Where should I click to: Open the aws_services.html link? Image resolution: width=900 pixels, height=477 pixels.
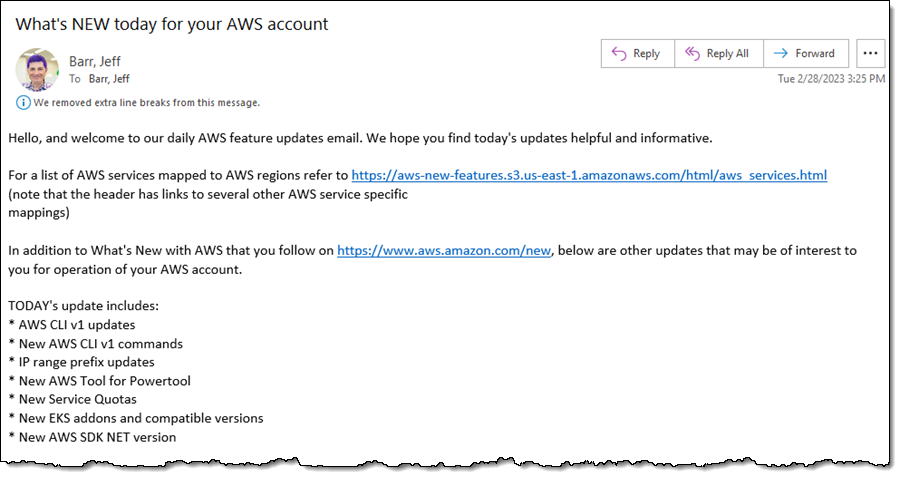click(589, 175)
